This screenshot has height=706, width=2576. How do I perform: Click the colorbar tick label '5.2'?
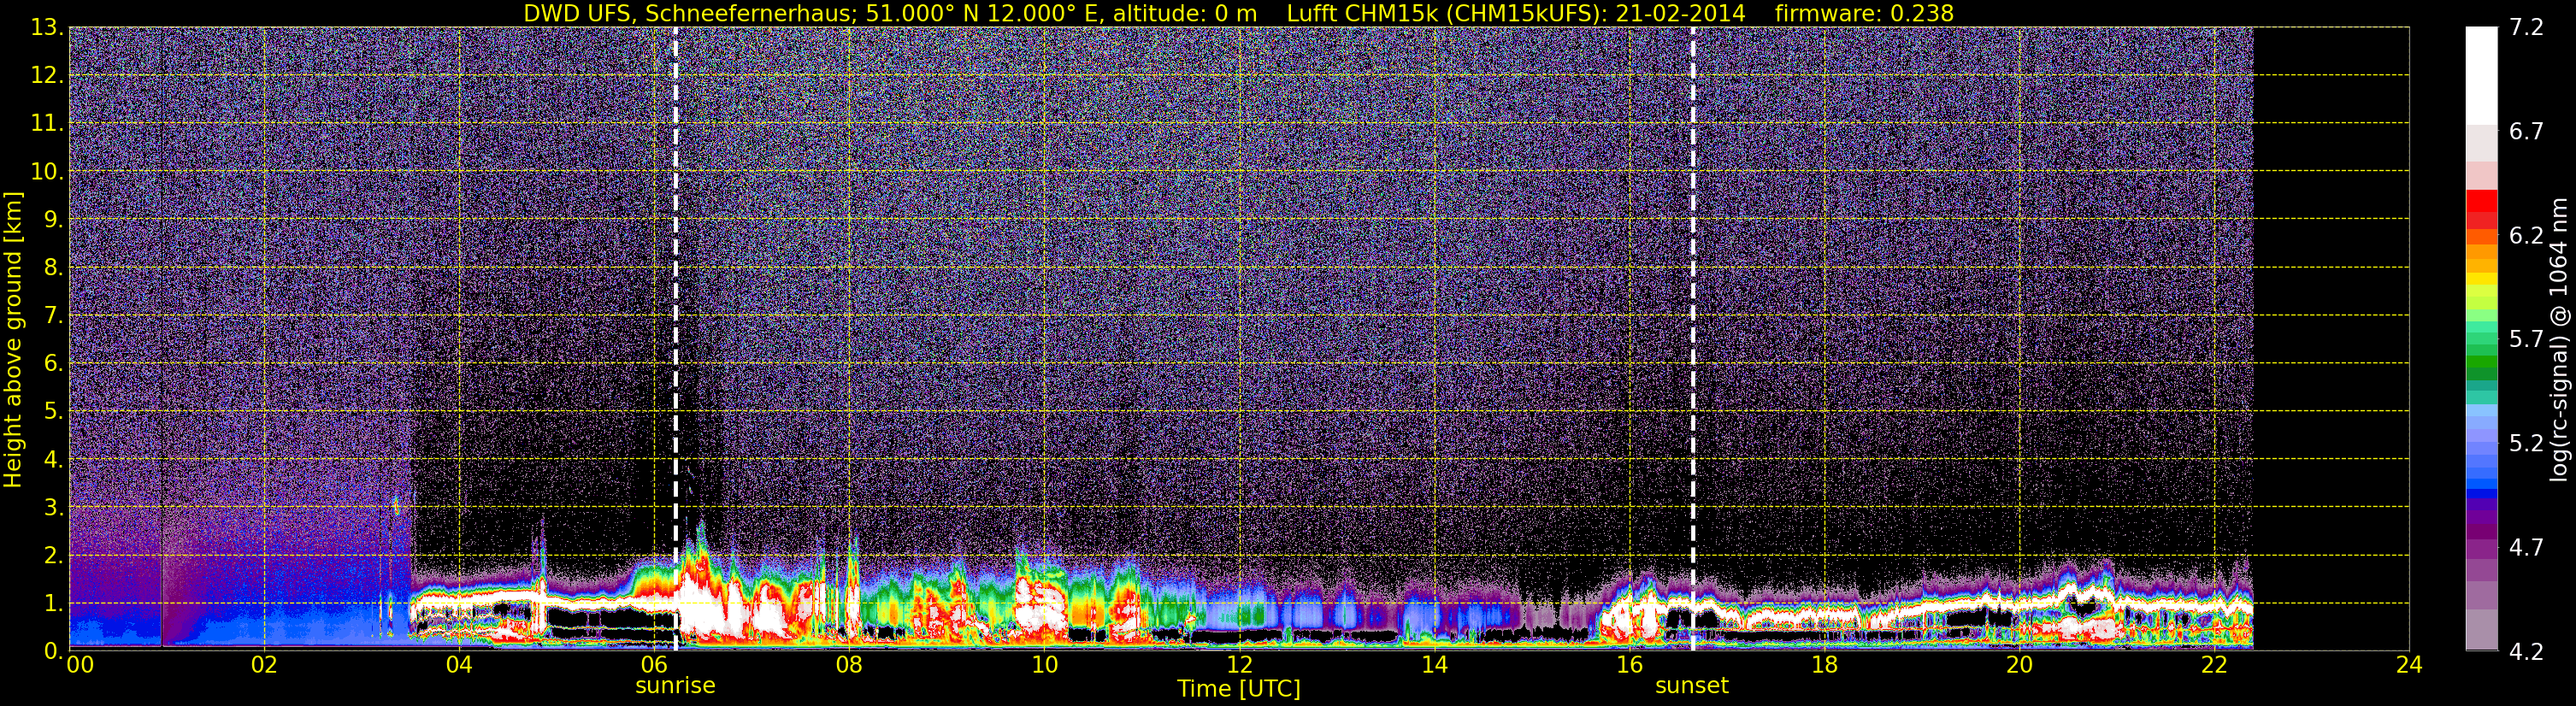(2526, 444)
